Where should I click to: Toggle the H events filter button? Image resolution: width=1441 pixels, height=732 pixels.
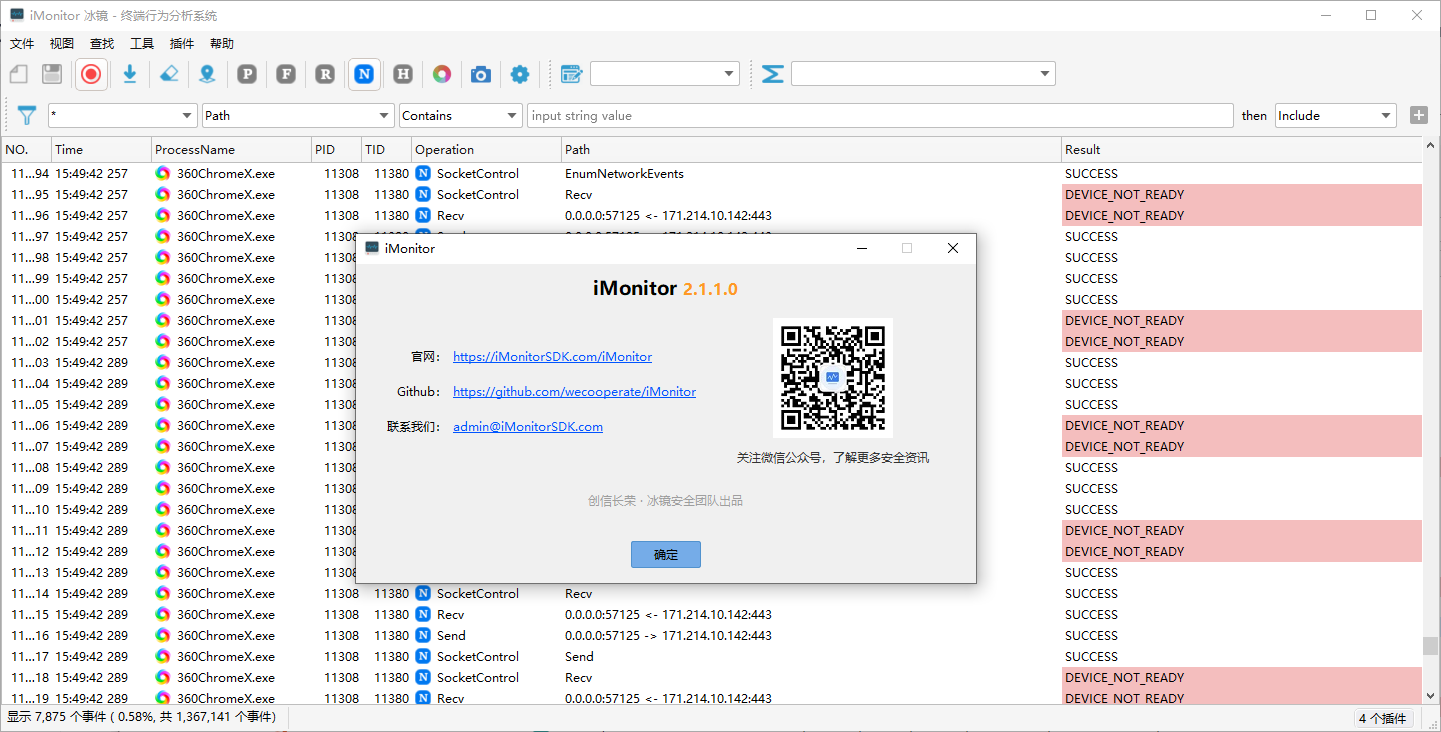coord(403,74)
